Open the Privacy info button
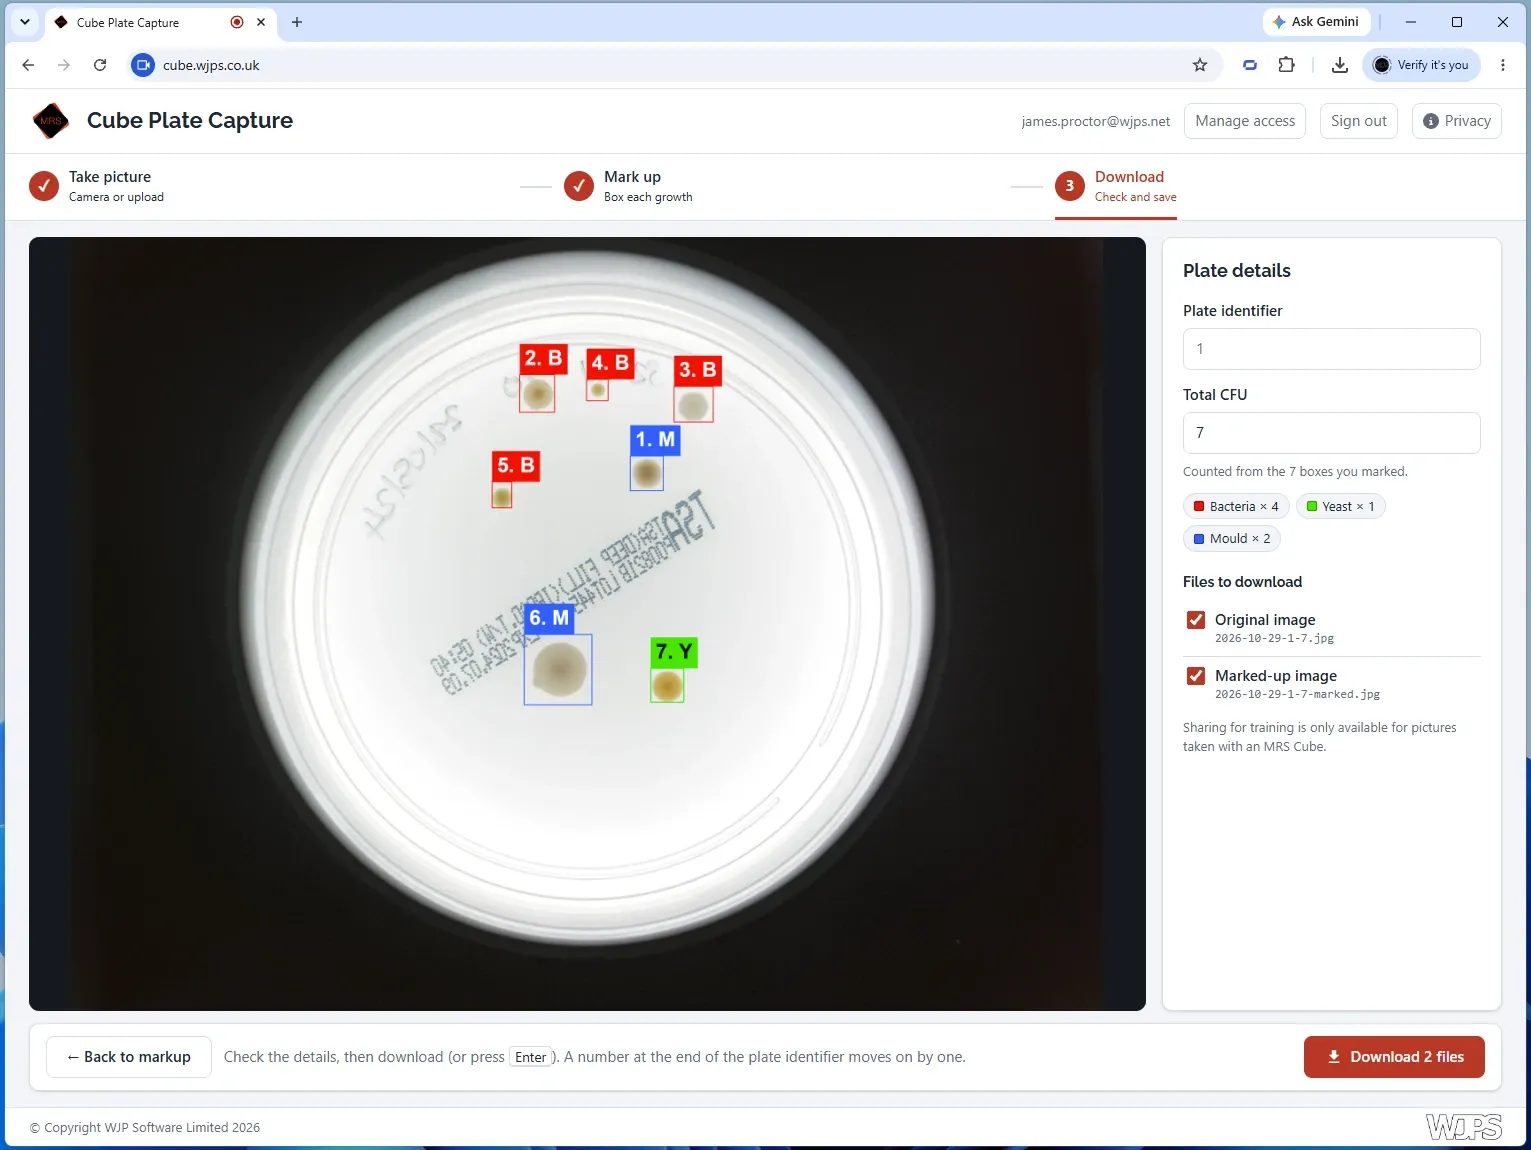1531x1150 pixels. 1457,121
